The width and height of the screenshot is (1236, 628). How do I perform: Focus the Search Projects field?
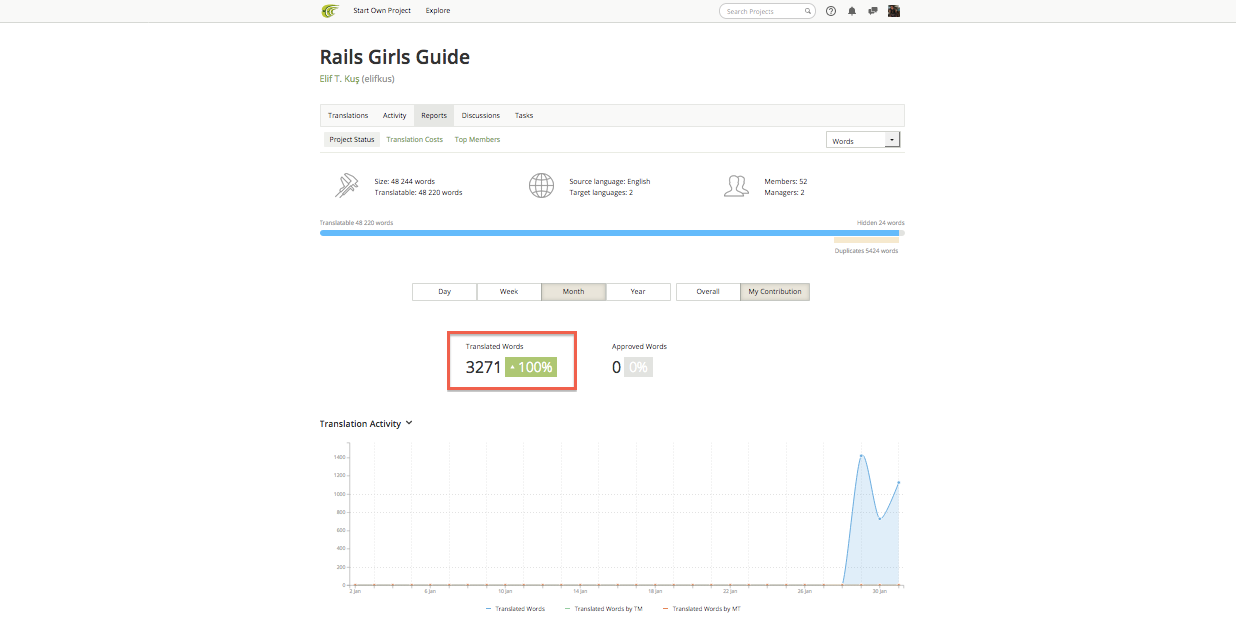(767, 11)
